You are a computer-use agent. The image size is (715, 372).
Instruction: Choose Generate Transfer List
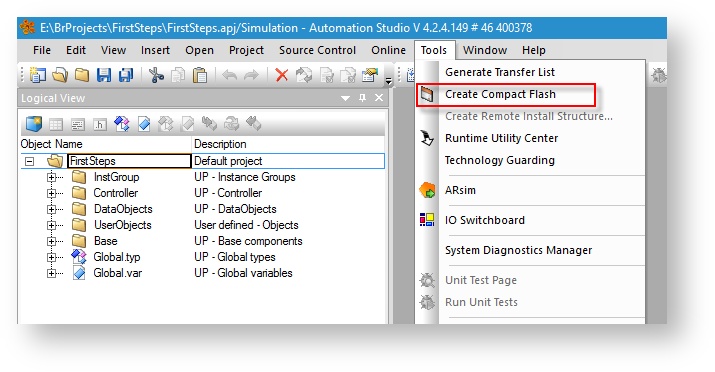click(x=500, y=72)
